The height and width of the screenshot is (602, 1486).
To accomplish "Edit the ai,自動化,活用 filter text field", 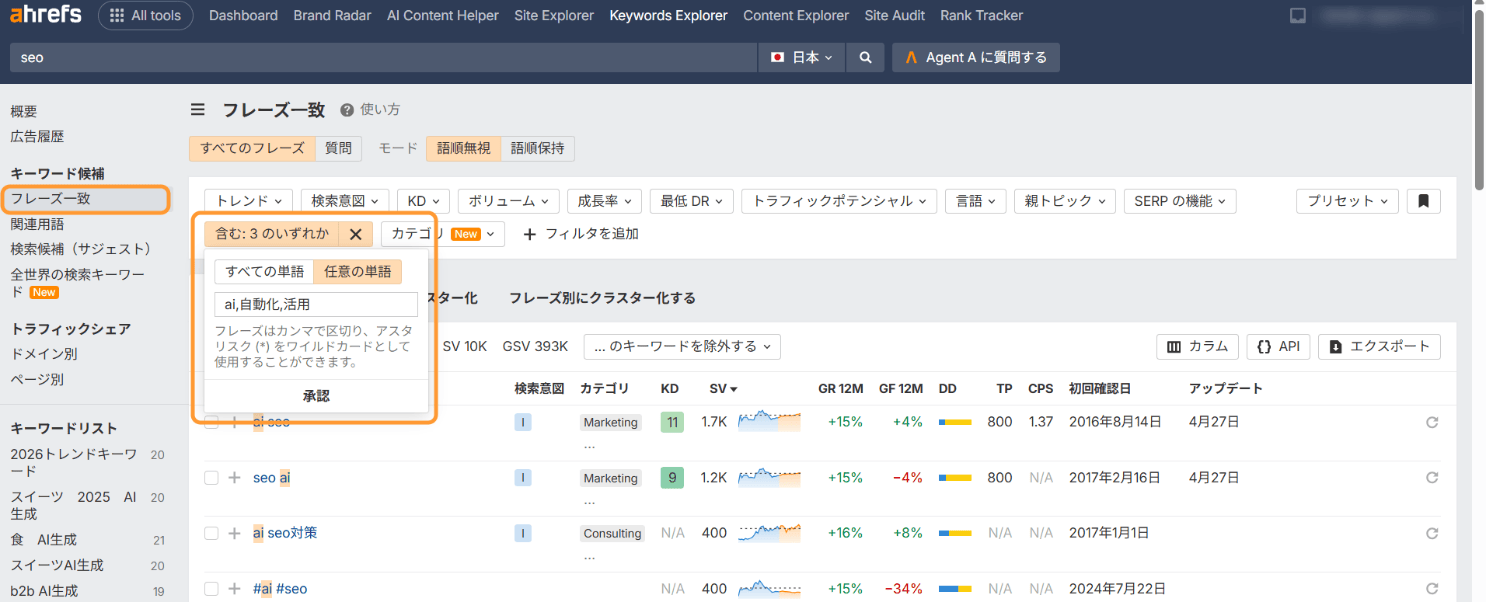I will point(316,305).
